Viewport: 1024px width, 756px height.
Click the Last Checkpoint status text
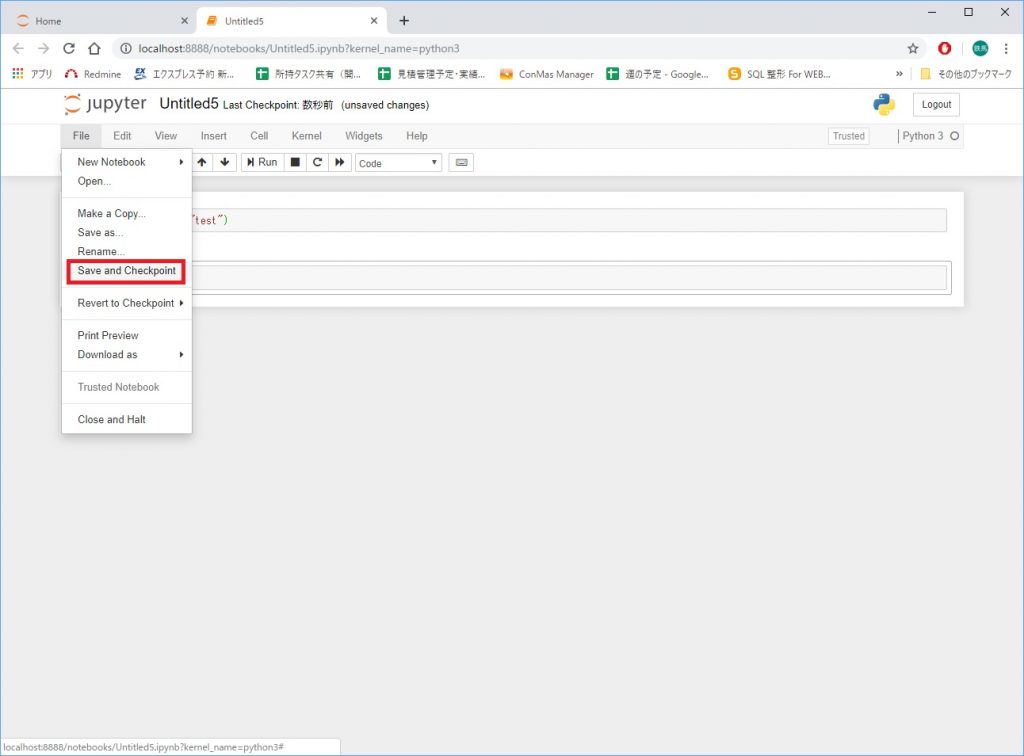(x=278, y=105)
